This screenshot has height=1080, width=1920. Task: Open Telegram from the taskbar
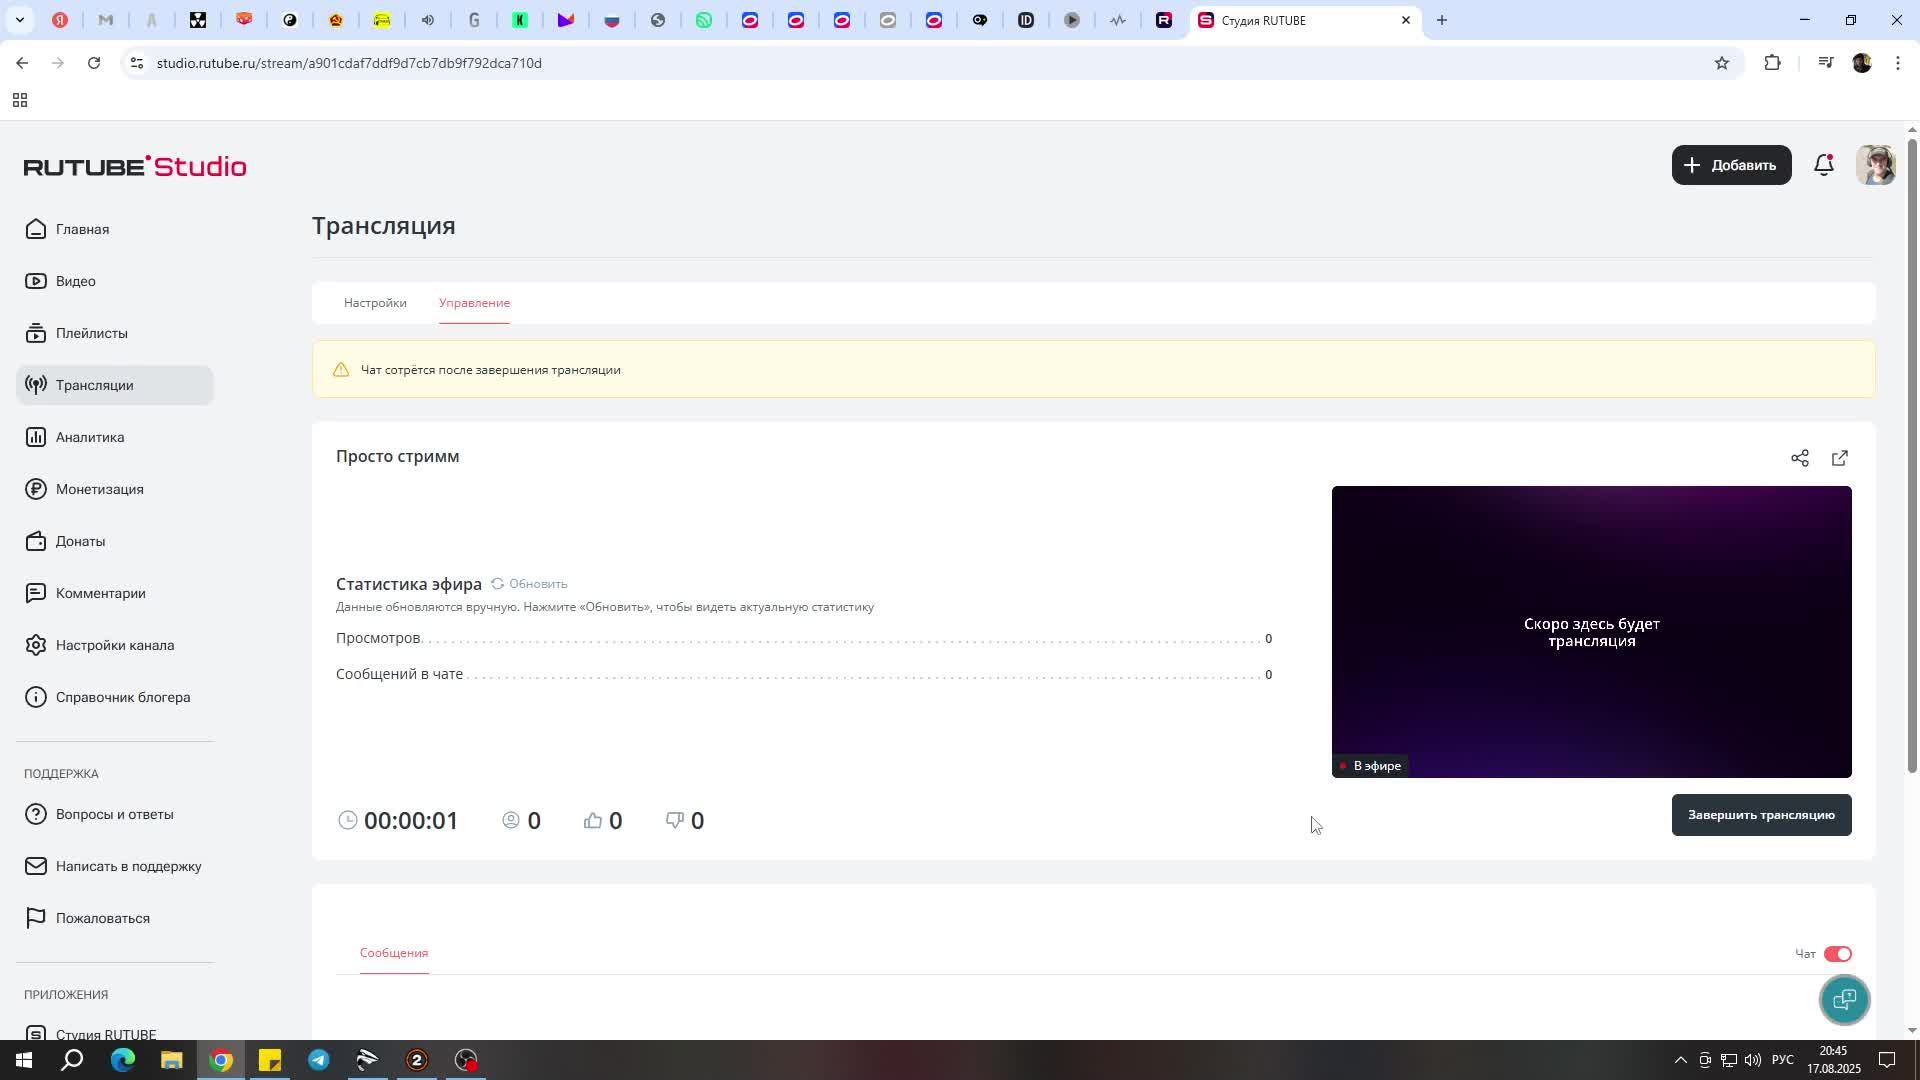[x=319, y=1060]
